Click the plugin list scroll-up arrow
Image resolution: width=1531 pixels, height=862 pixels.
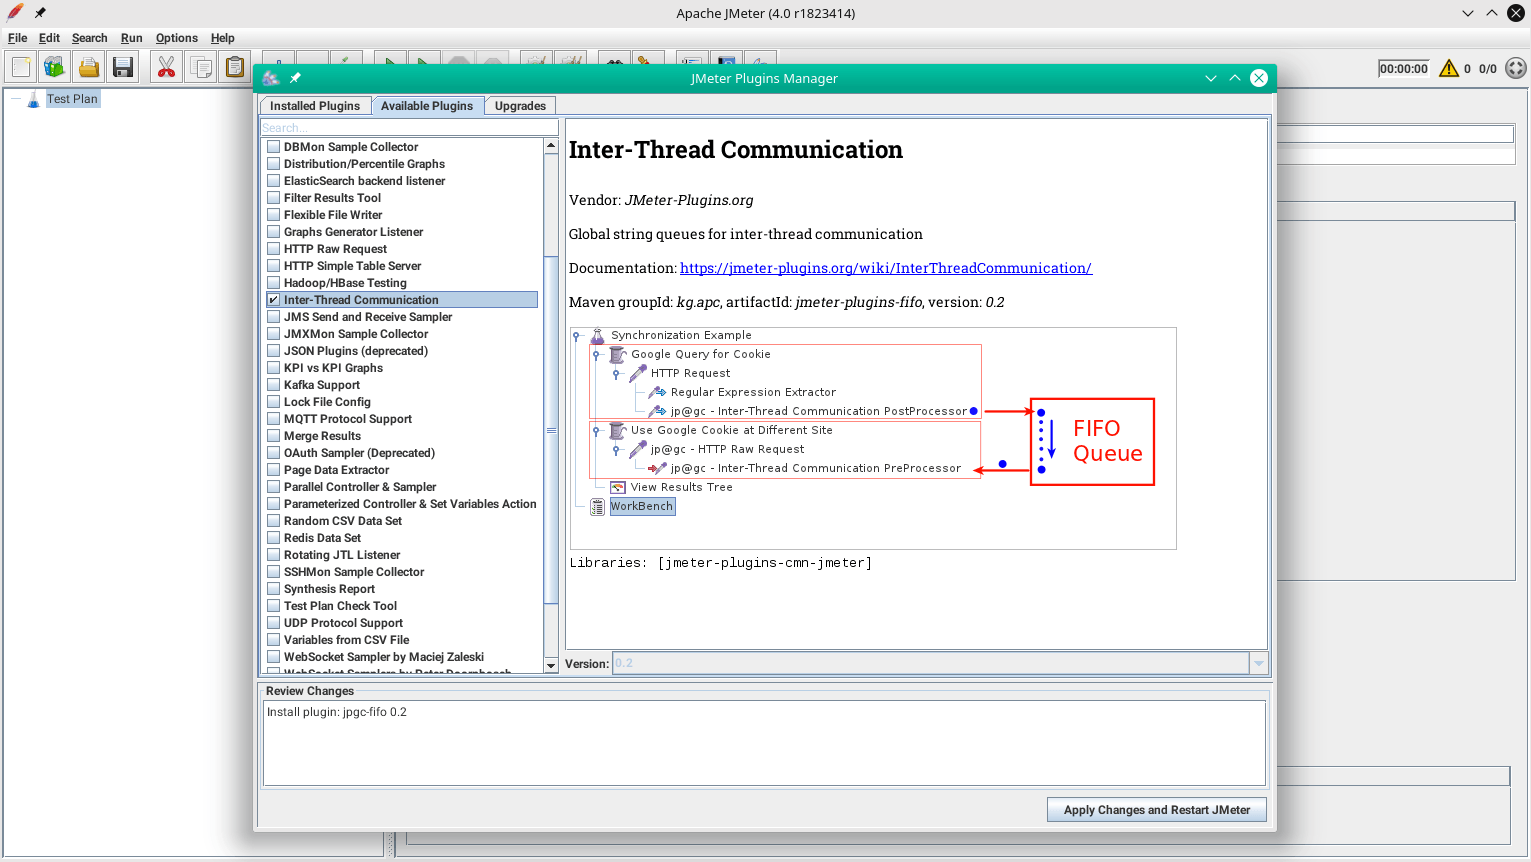(x=550, y=146)
